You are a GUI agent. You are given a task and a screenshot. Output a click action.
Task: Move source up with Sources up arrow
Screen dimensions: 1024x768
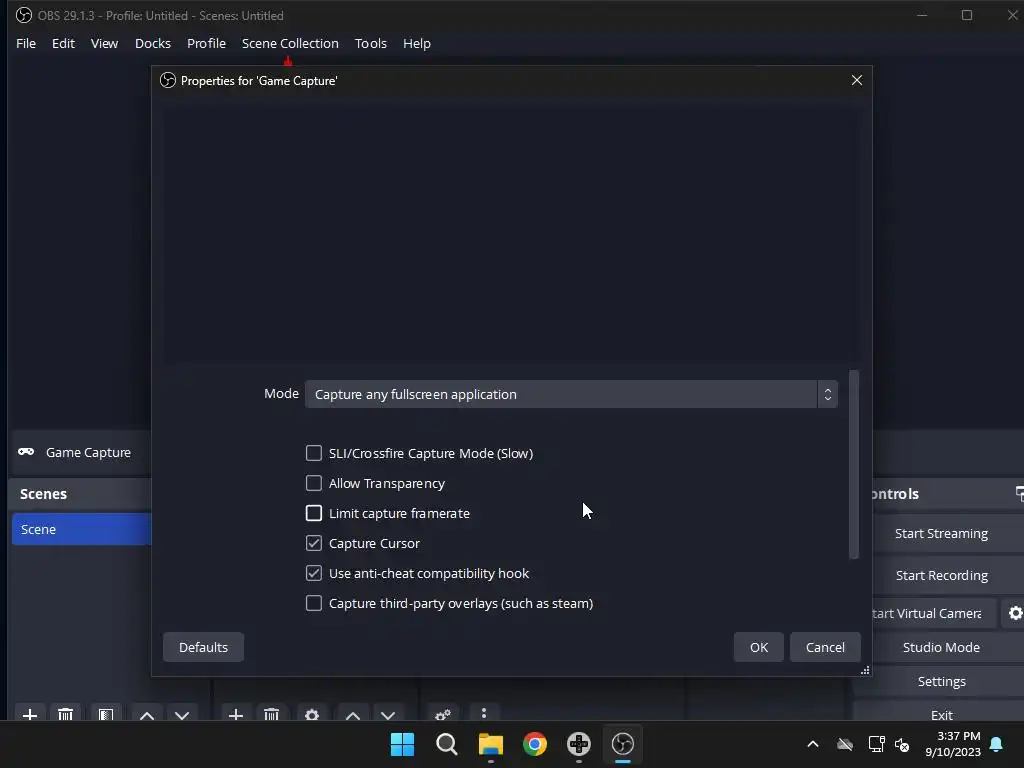coord(353,714)
